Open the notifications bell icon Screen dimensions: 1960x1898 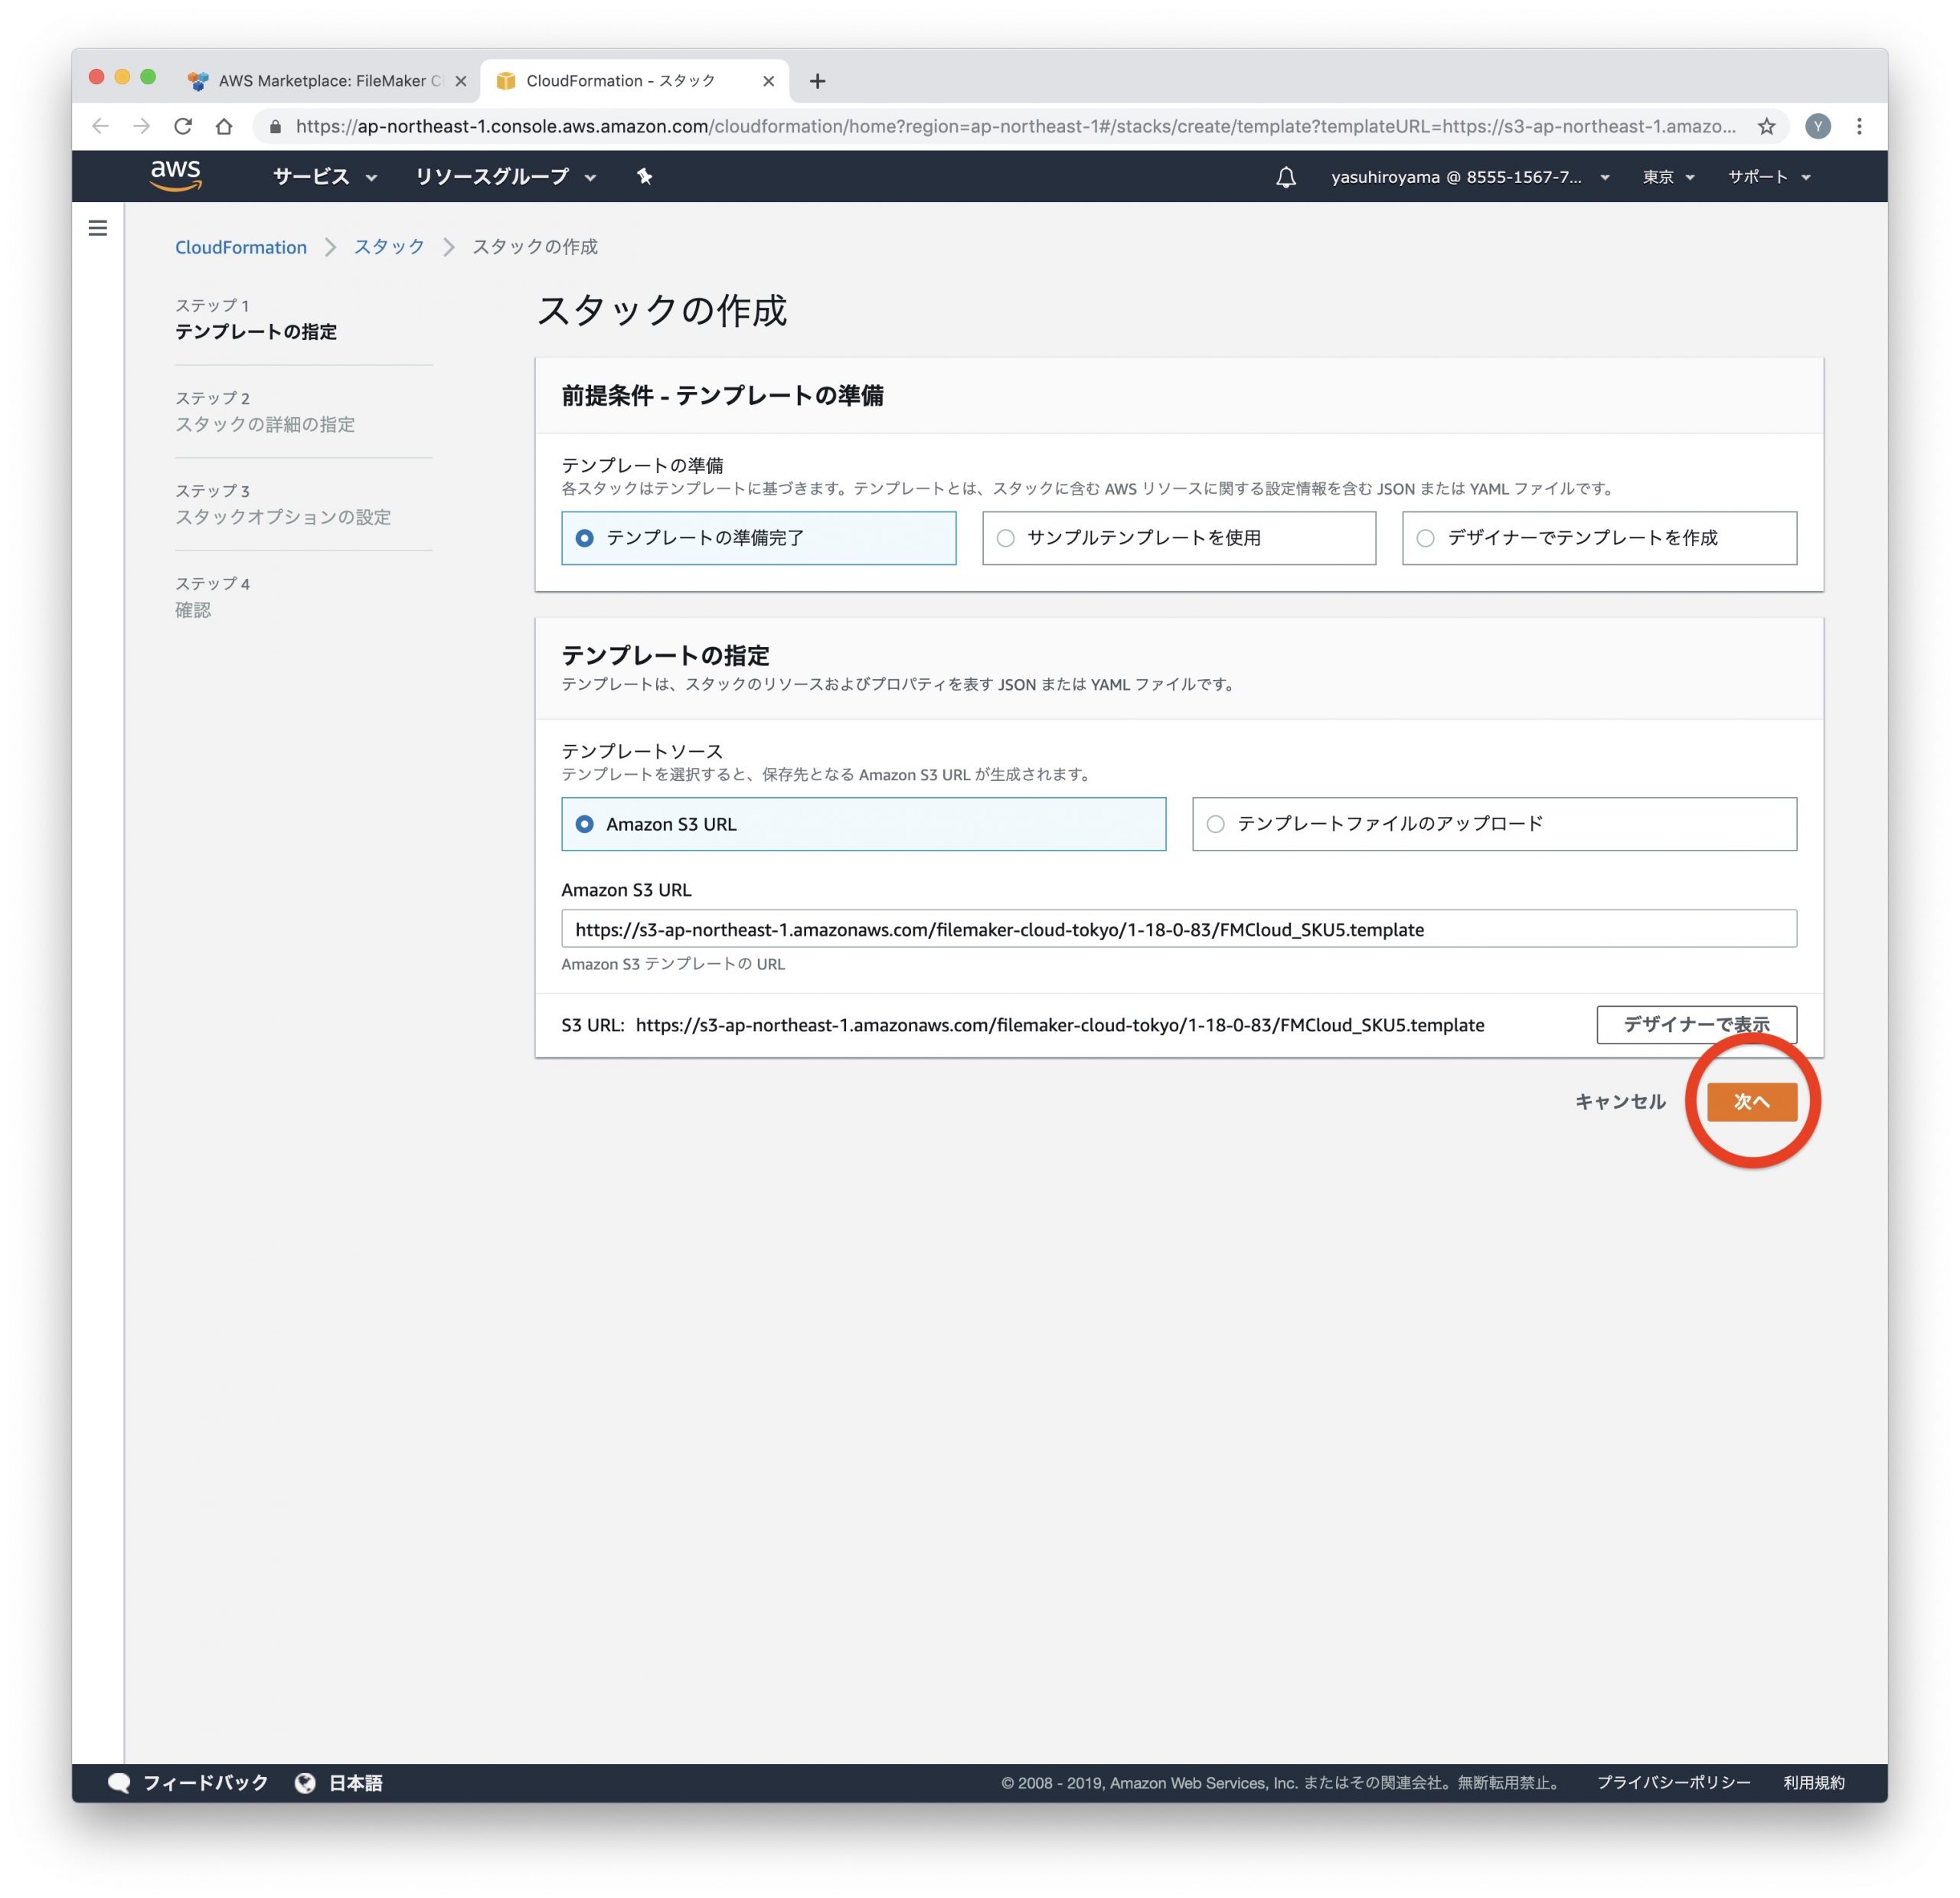click(1286, 177)
